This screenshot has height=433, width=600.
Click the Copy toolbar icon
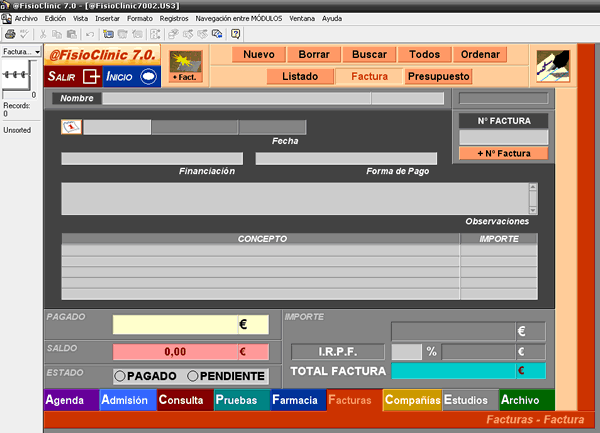point(57,34)
